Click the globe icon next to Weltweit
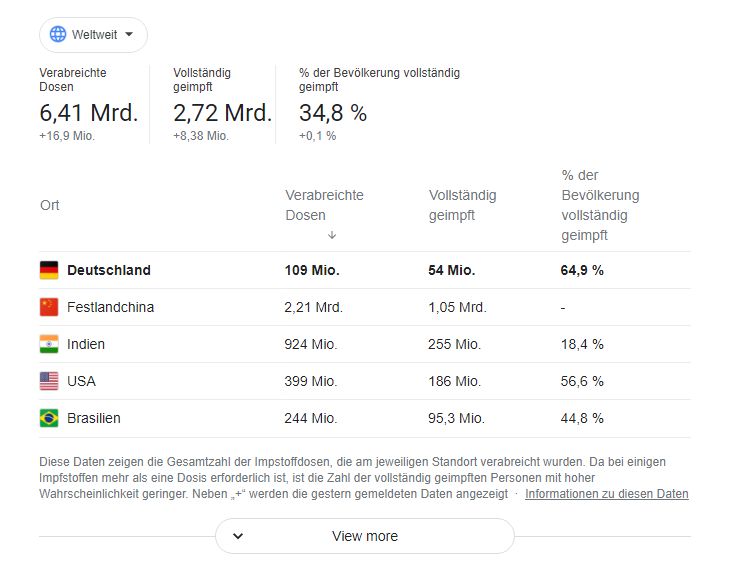 (x=58, y=35)
